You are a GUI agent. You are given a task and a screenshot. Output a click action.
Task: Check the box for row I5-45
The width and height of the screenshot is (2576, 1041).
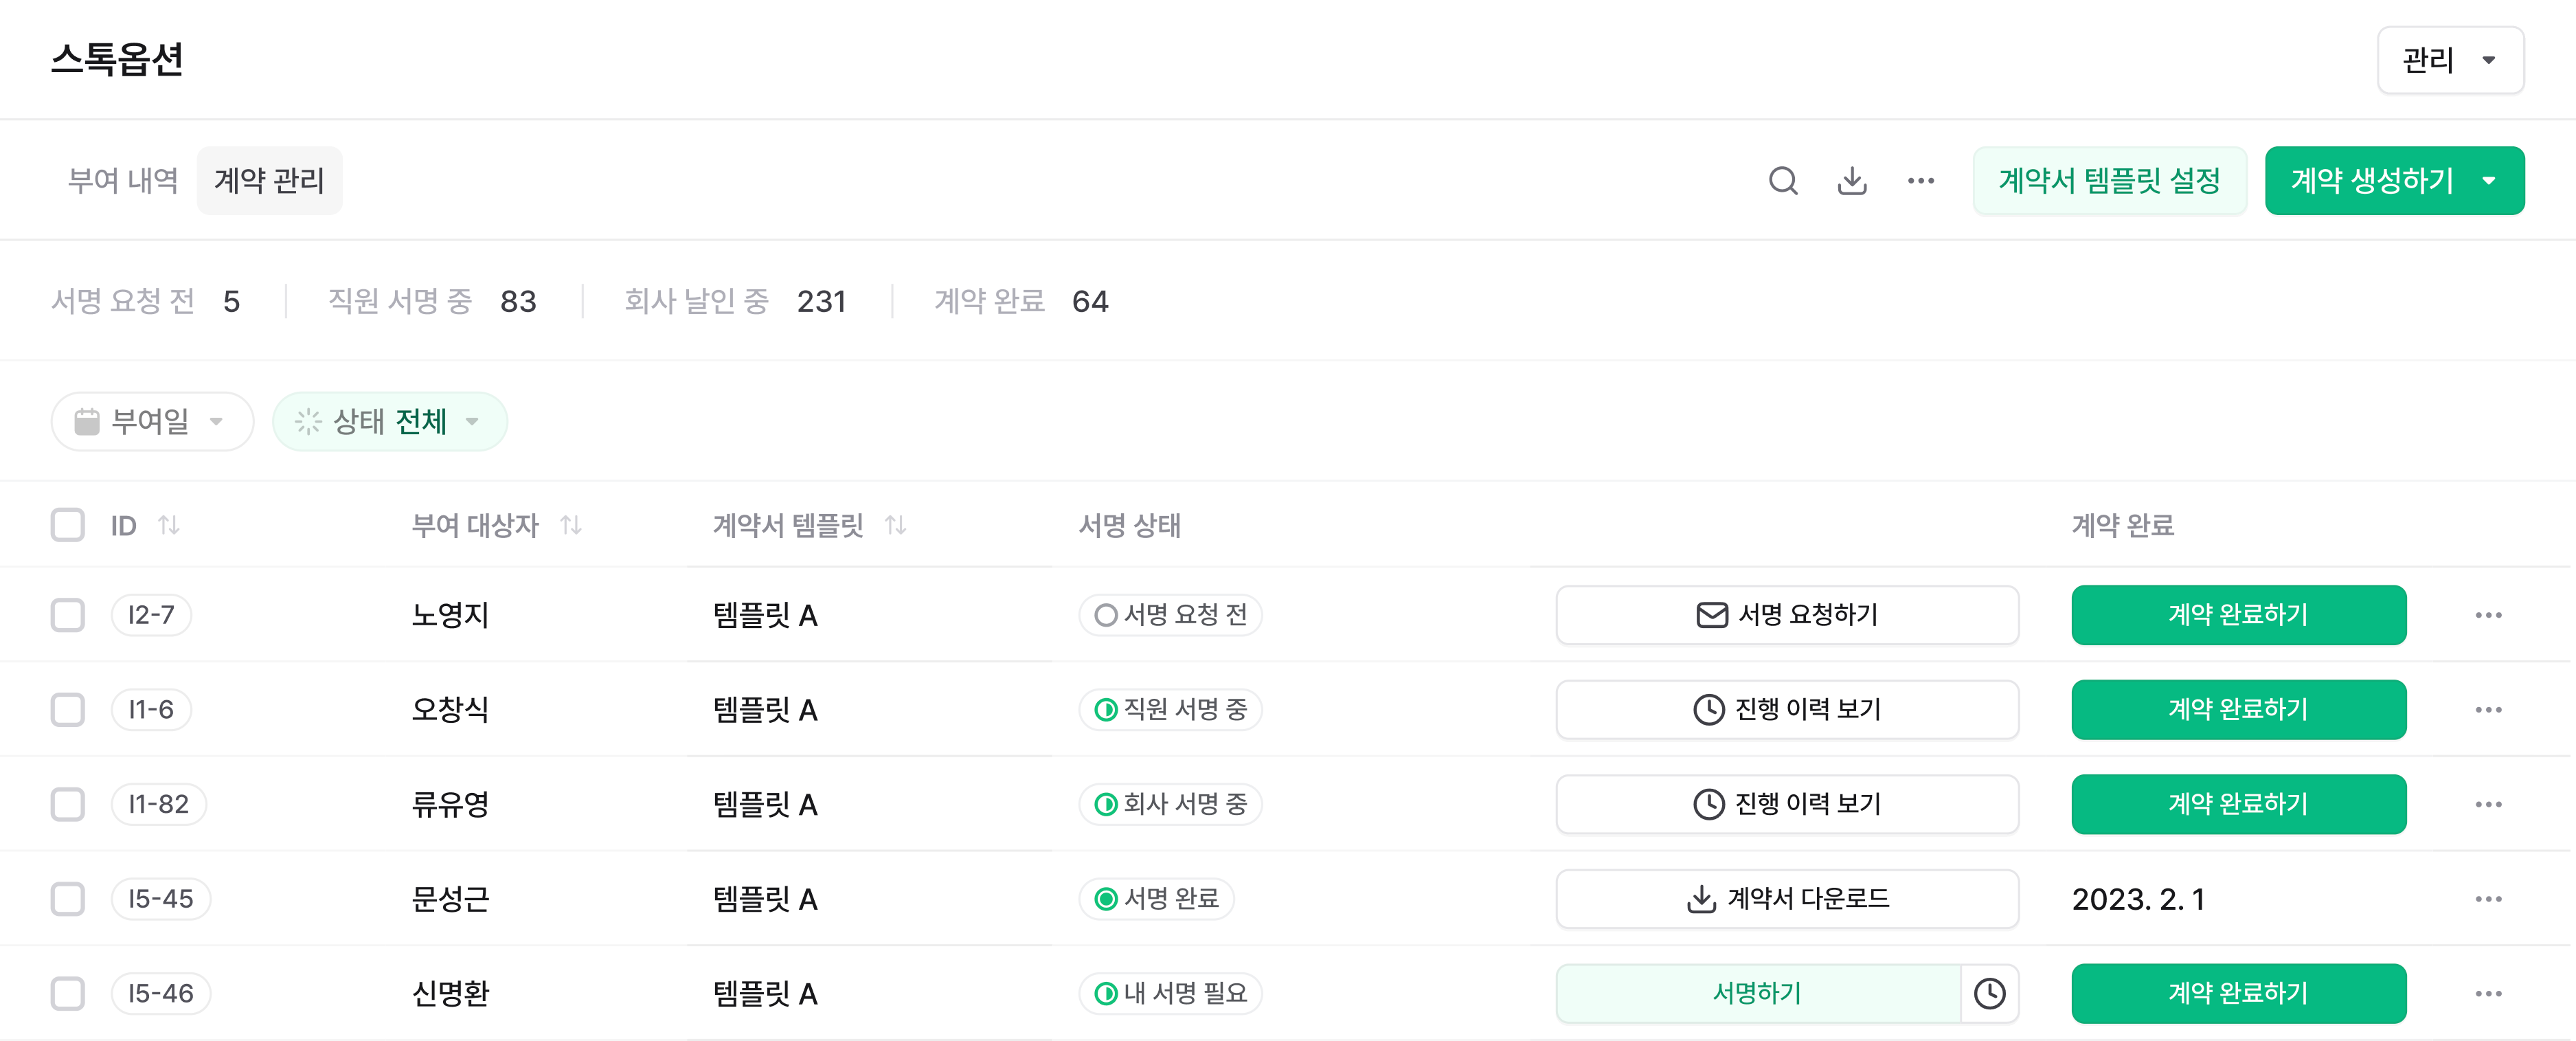[x=68, y=899]
